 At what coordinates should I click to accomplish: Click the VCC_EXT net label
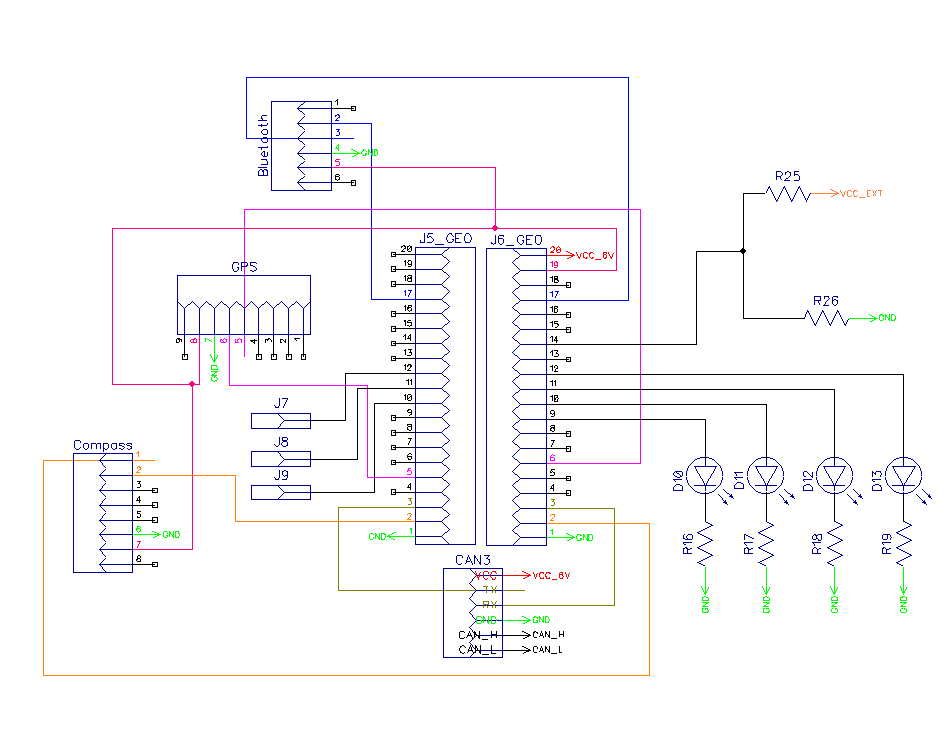point(861,193)
